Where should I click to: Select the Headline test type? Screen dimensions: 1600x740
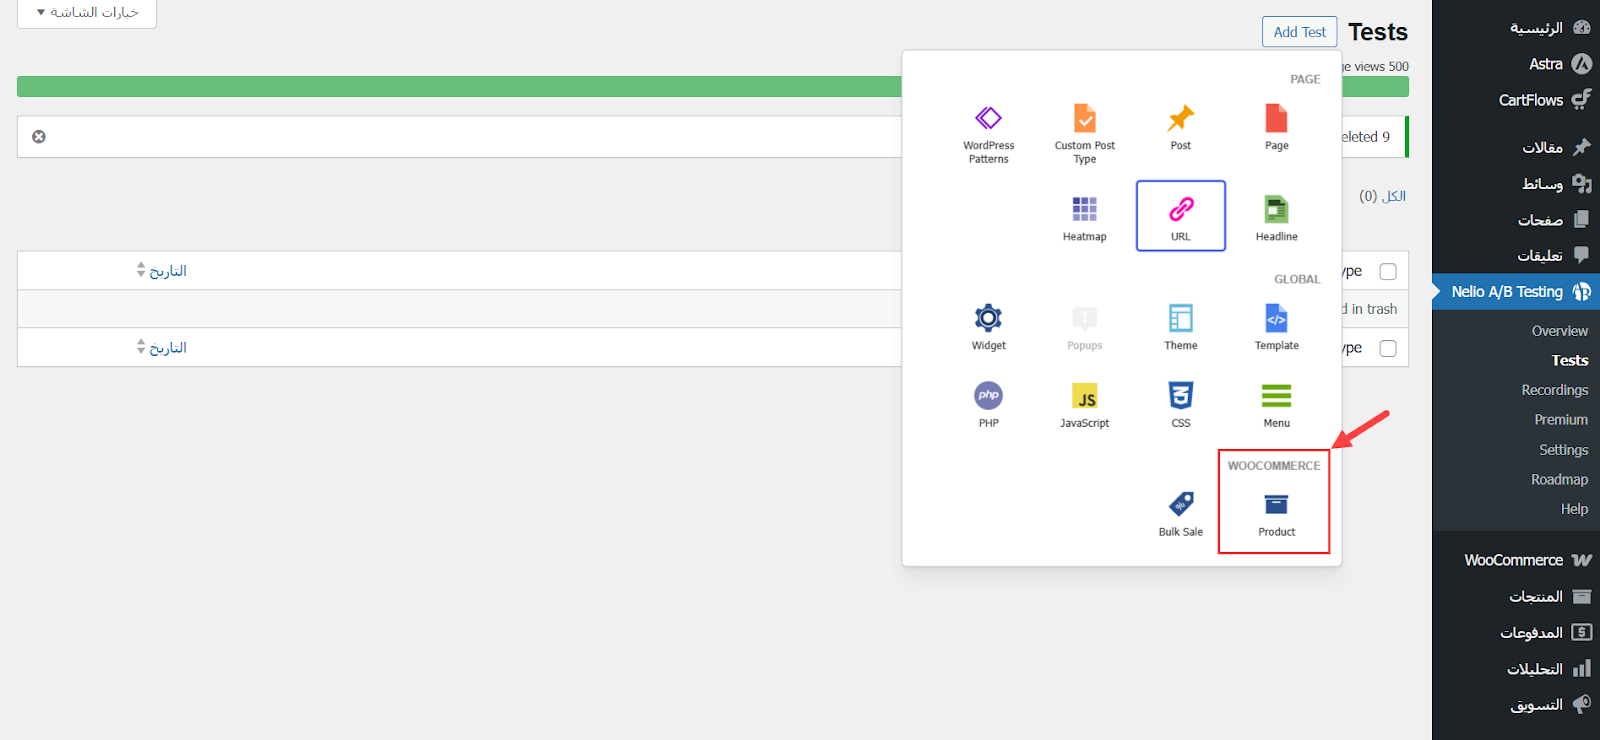[1276, 217]
